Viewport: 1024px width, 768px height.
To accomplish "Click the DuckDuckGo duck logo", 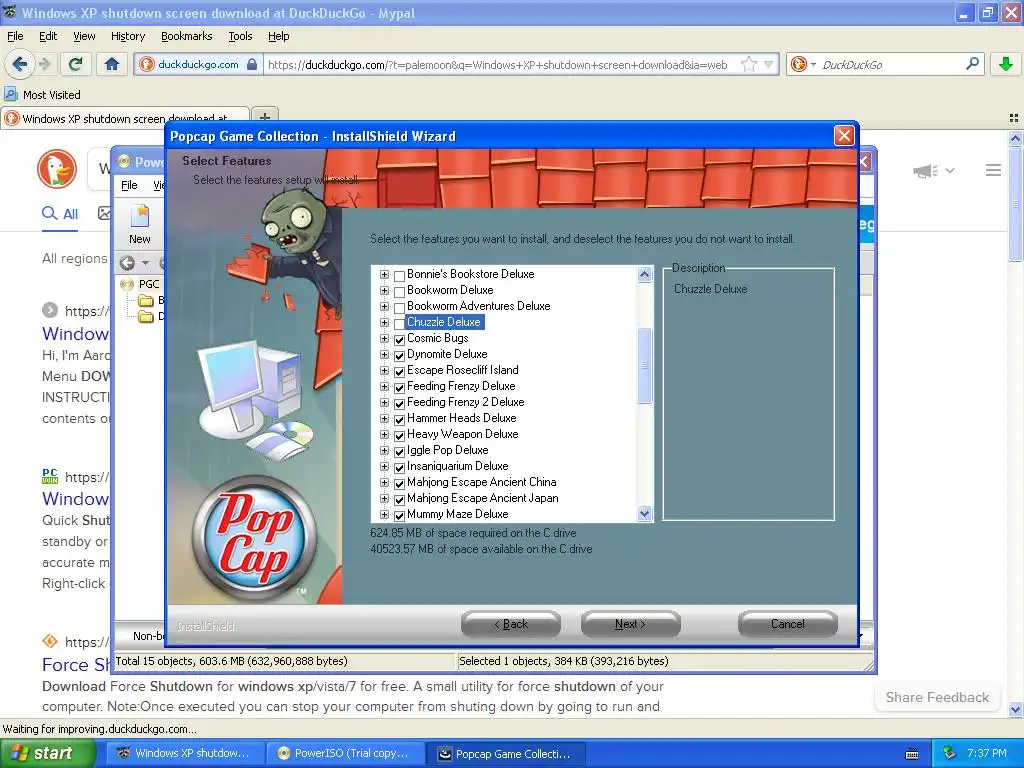I will (57, 168).
